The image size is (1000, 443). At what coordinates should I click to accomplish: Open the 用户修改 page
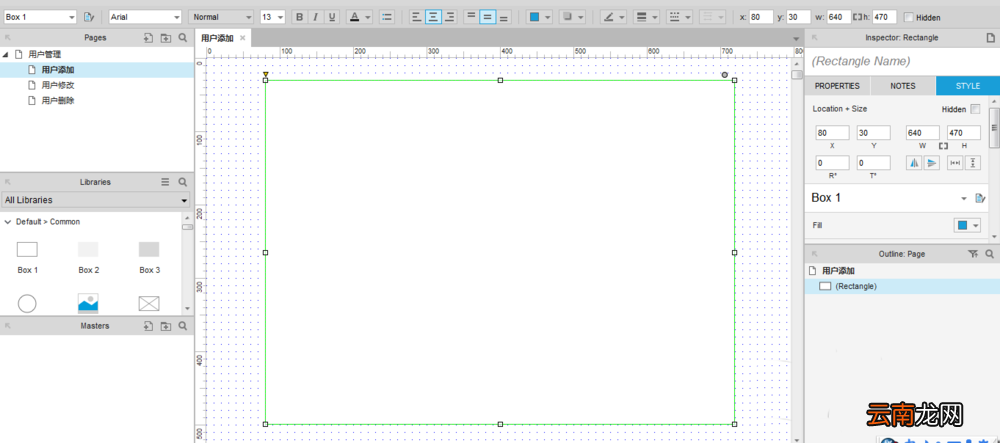tap(58, 85)
